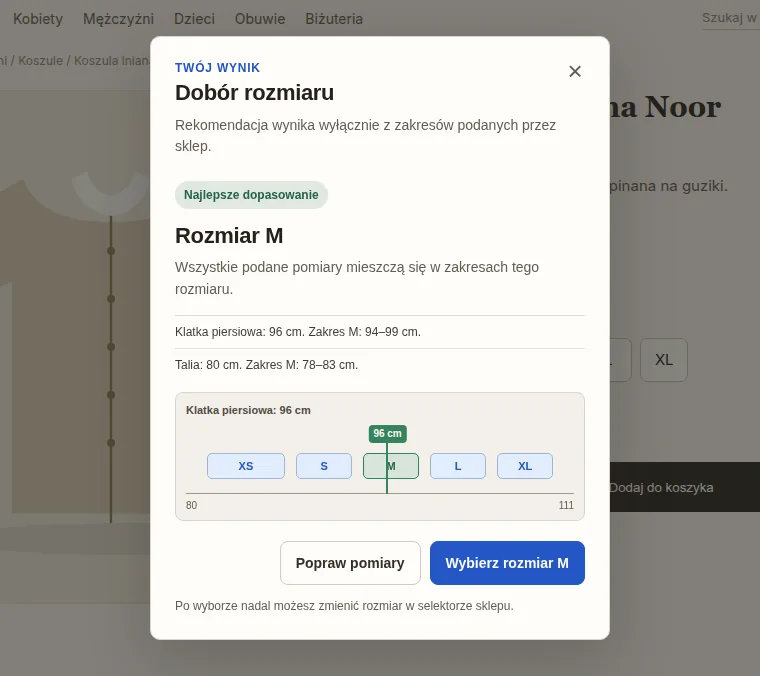Click the chart title Klatka piersiowa: 96 cm
Image resolution: width=760 pixels, height=676 pixels.
click(x=248, y=410)
